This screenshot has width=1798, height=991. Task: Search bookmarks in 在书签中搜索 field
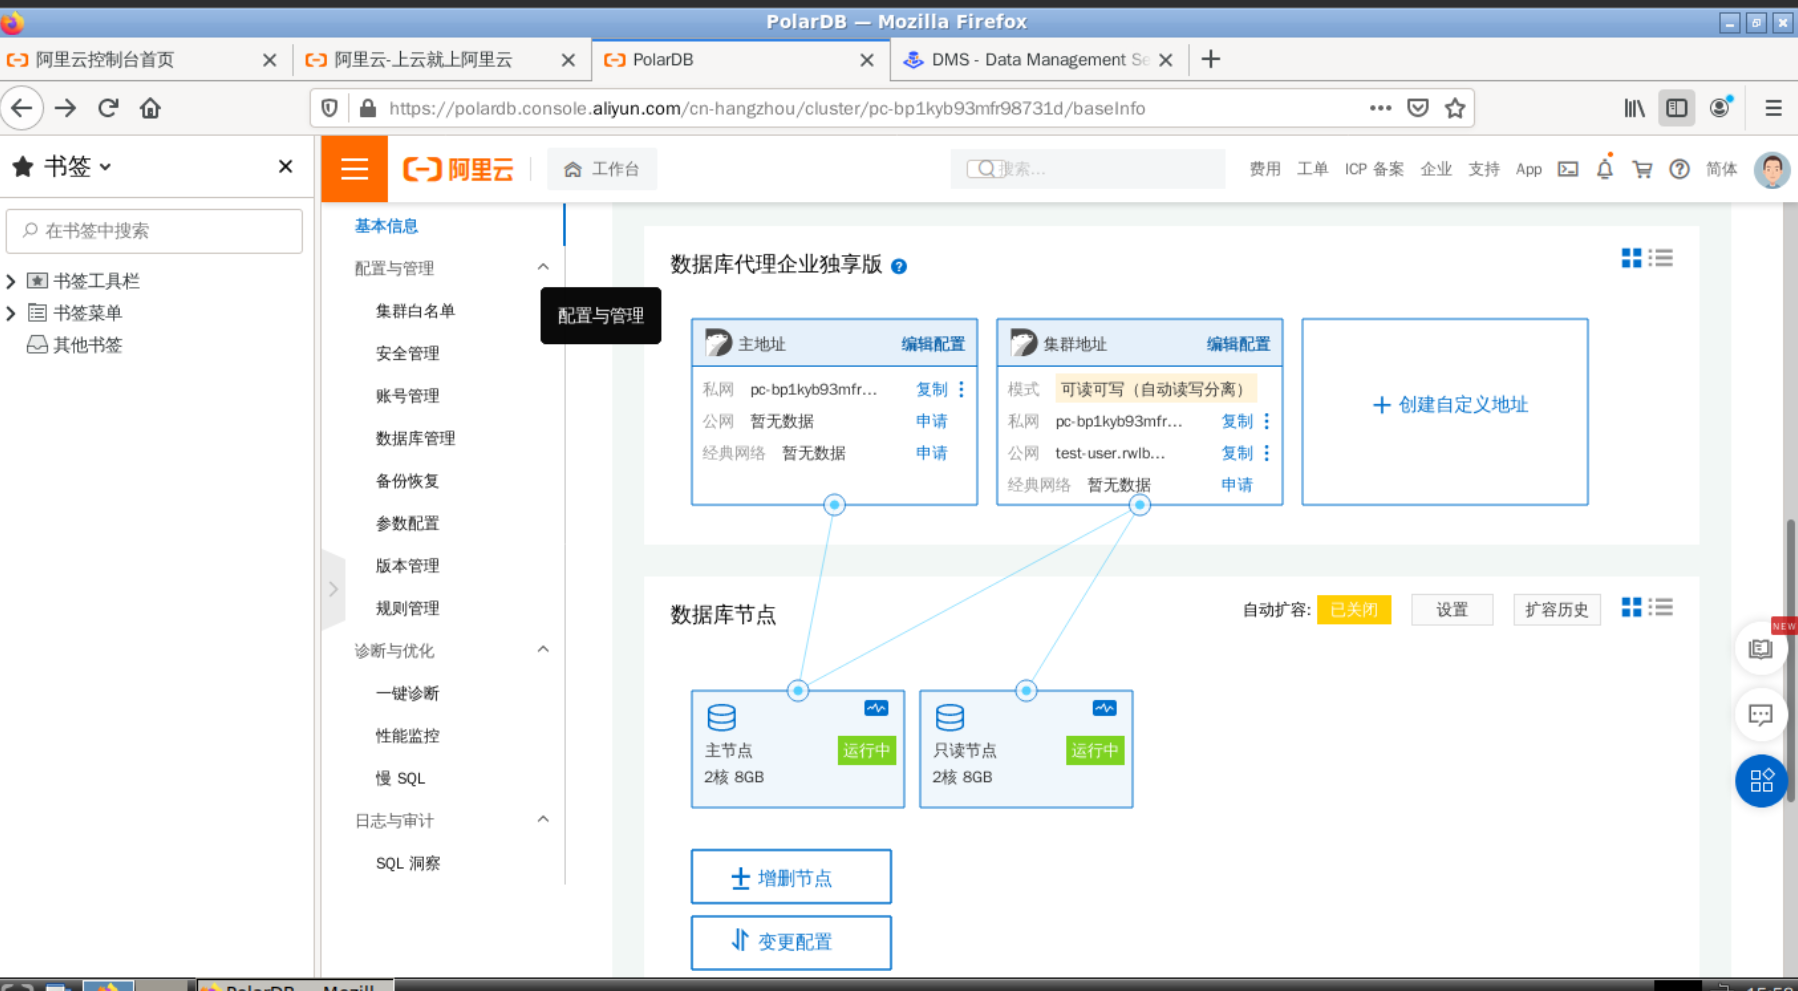(154, 231)
